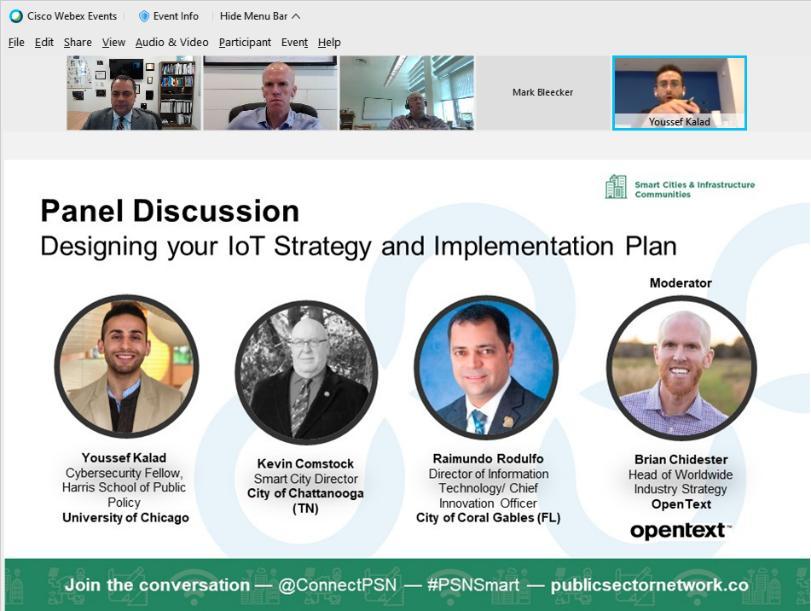The width and height of the screenshot is (811, 611).
Task: Click Brian Chidester's circular portrait
Action: pyautogui.click(x=681, y=368)
